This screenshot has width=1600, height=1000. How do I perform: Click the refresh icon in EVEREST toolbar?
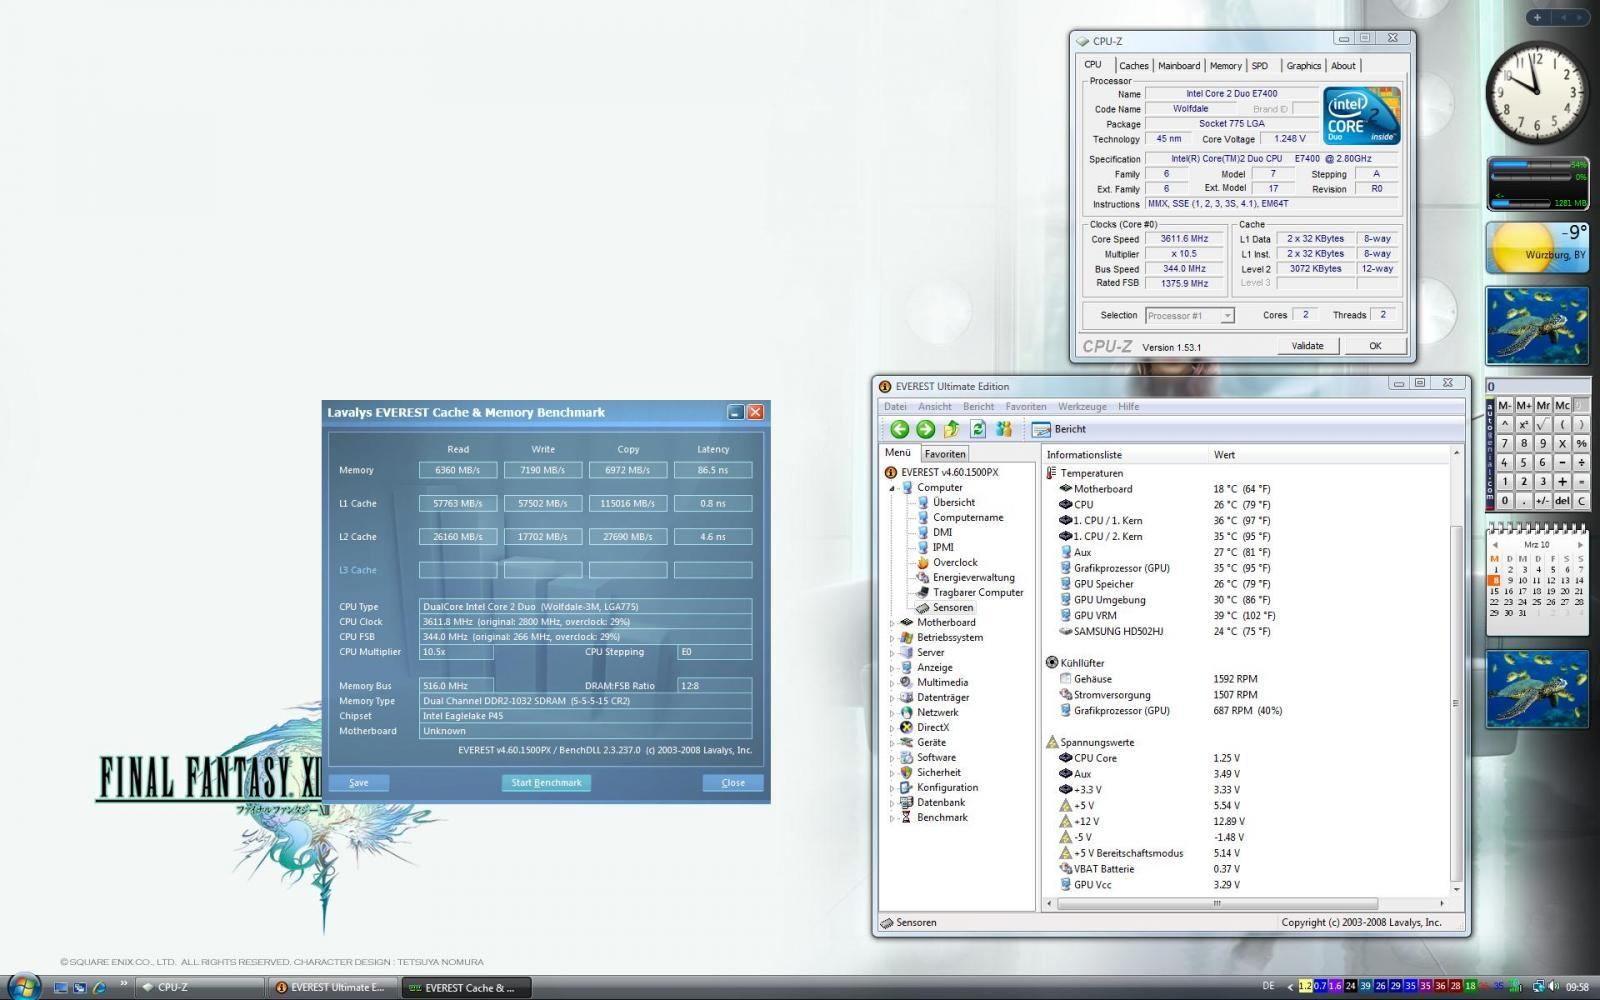(978, 429)
